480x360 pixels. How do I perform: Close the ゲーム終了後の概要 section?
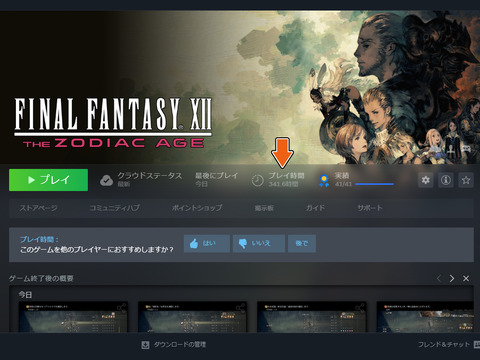[466, 278]
